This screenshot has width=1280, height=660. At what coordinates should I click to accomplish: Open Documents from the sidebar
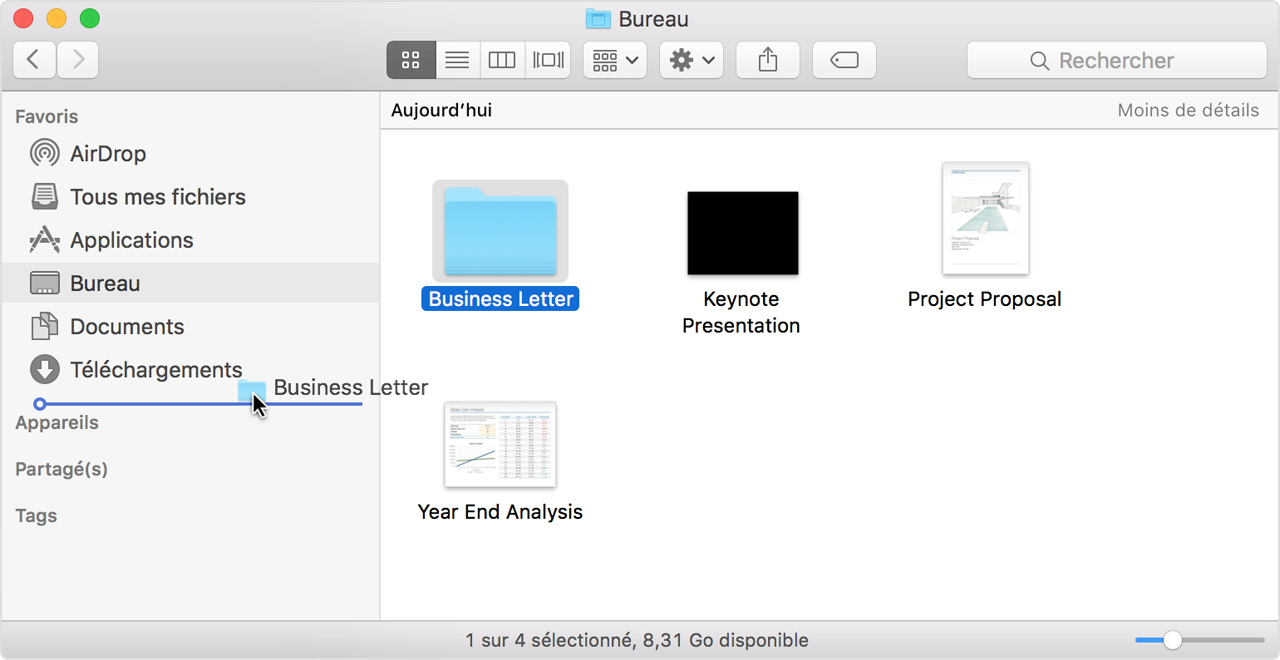click(190, 326)
